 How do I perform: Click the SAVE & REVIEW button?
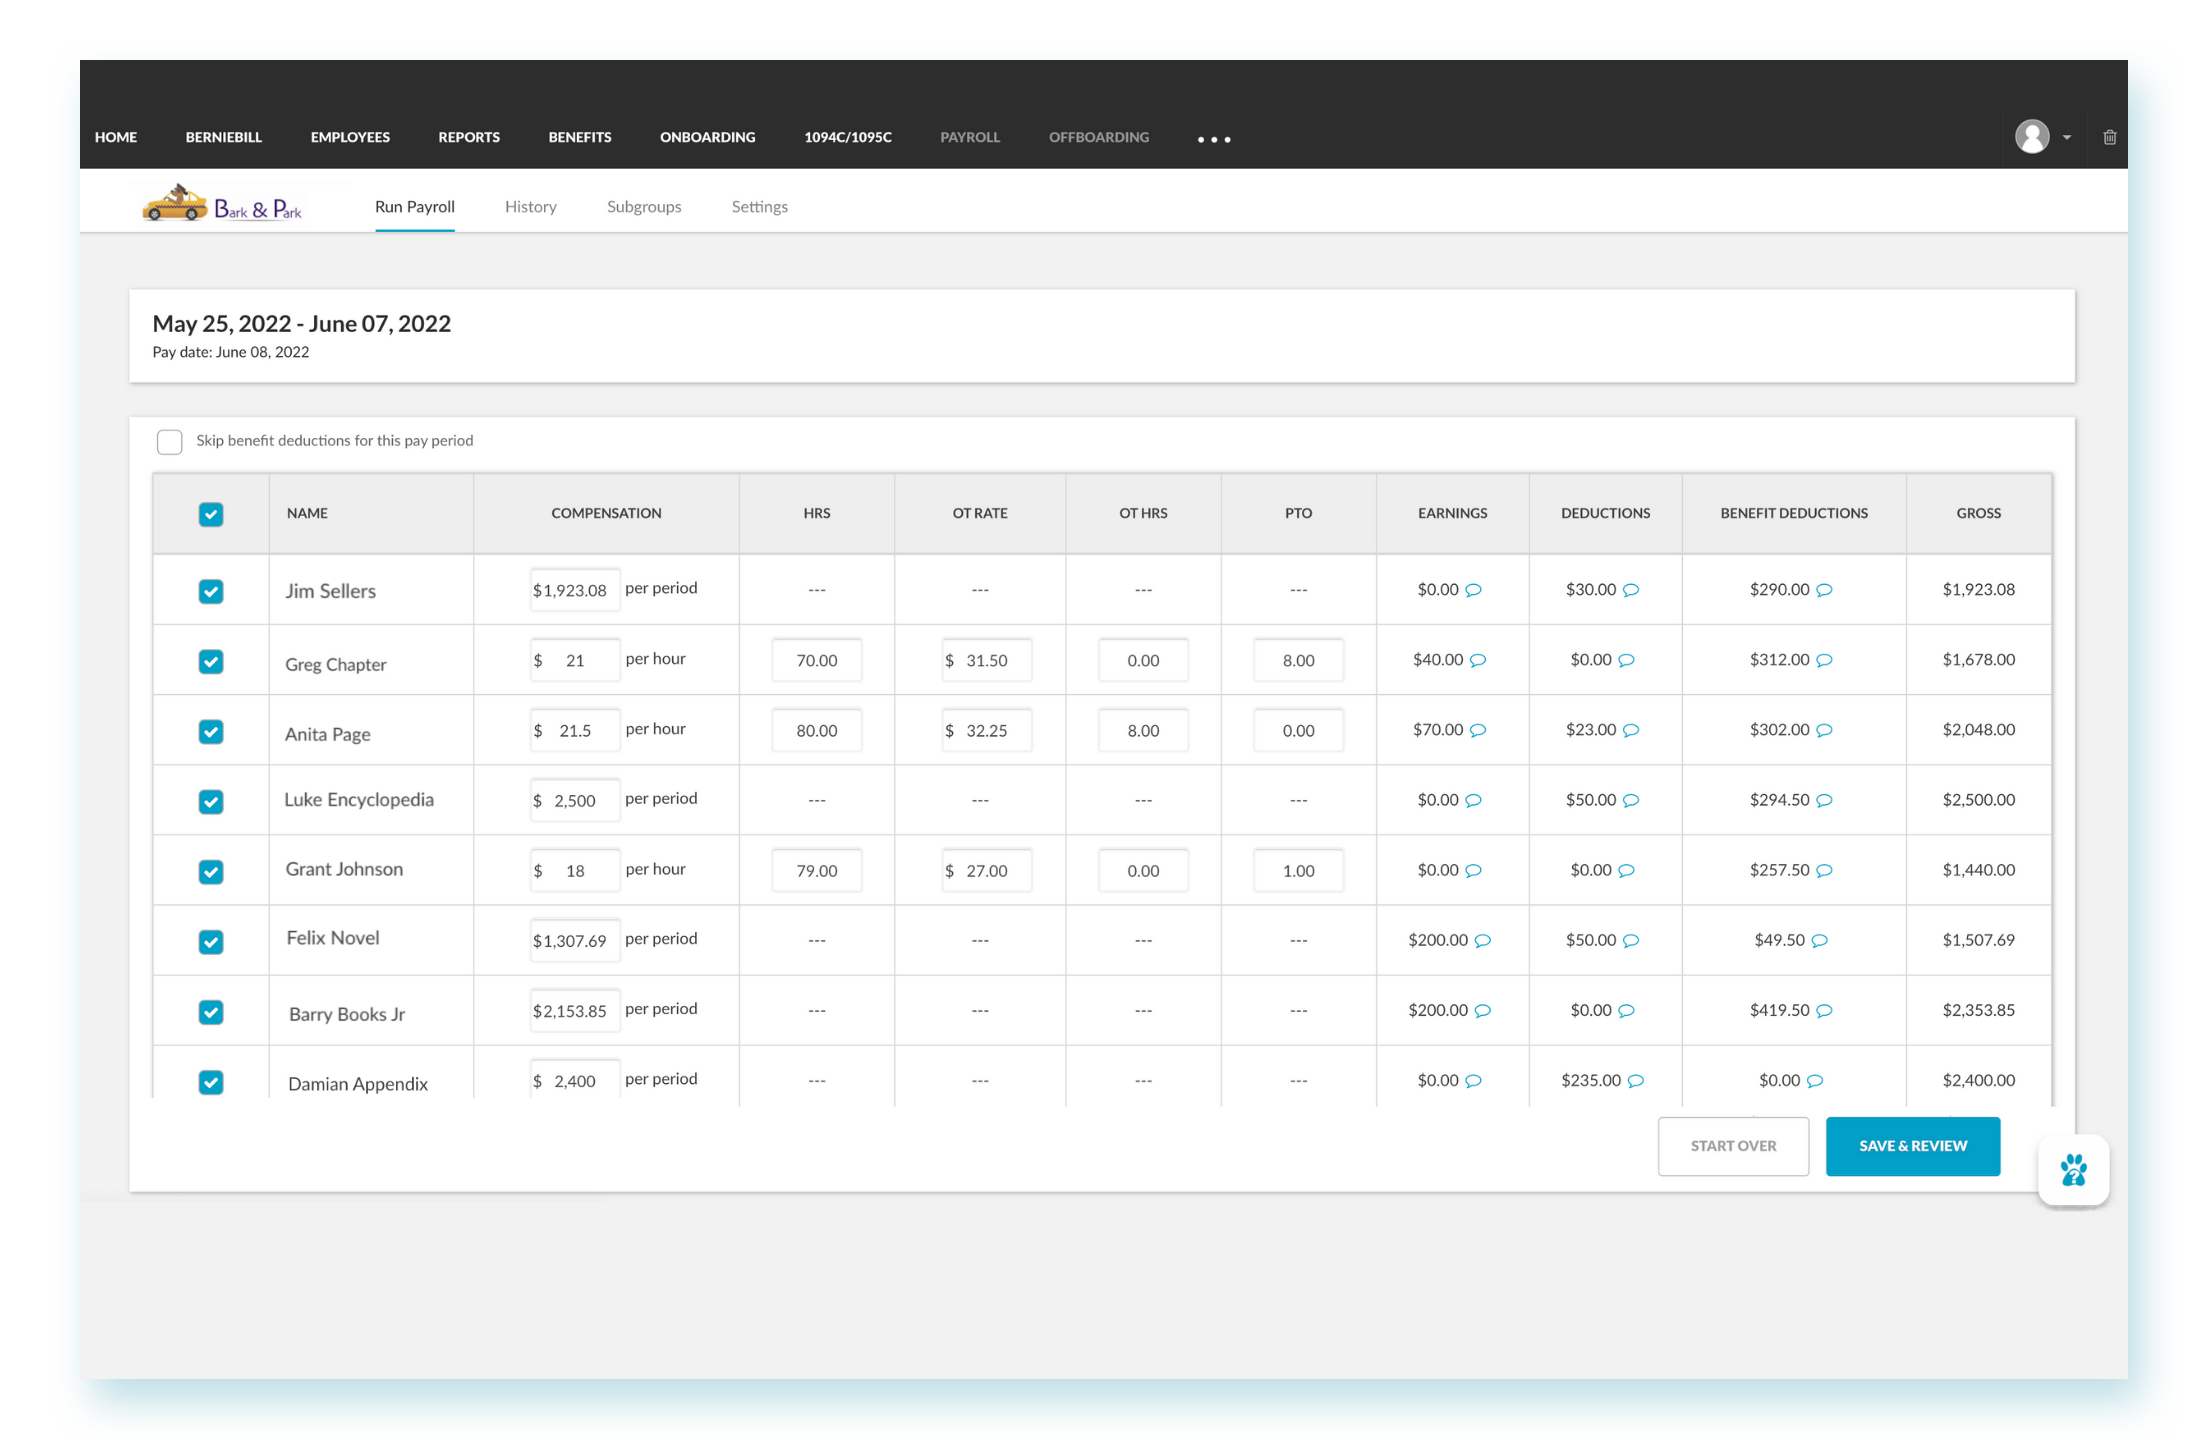point(1912,1146)
